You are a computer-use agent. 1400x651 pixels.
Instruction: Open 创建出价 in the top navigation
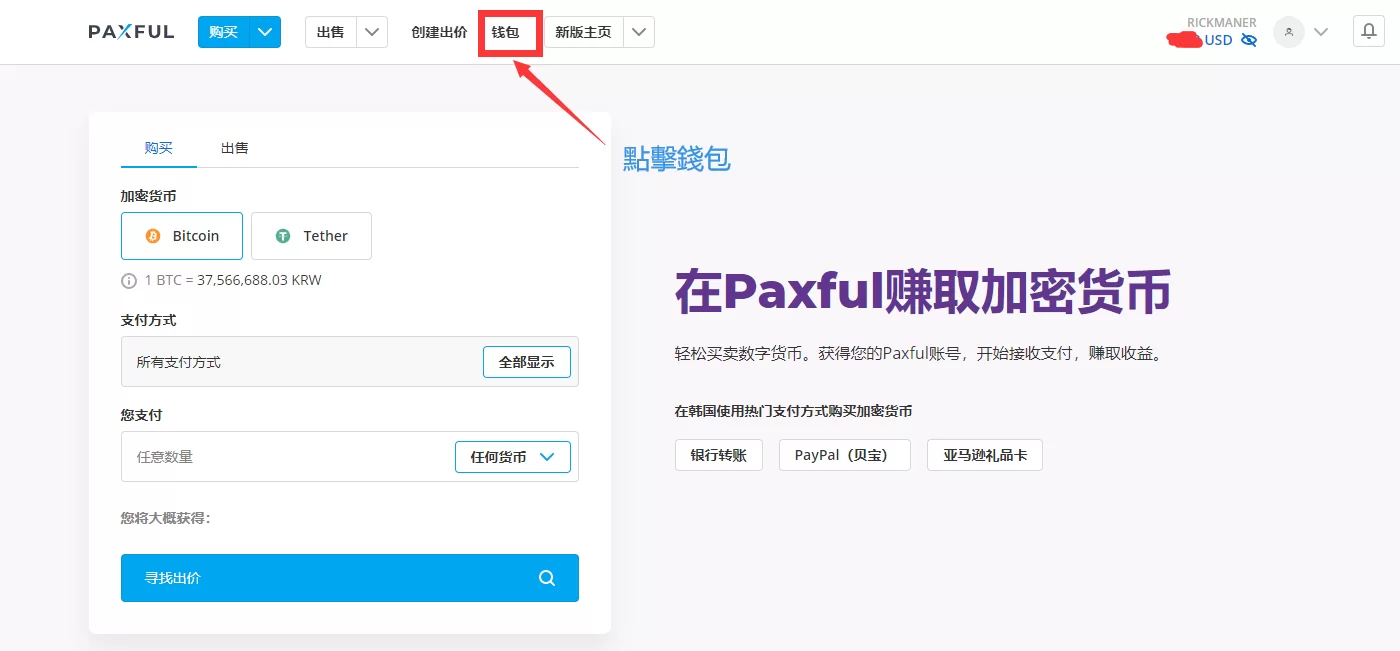click(x=439, y=32)
